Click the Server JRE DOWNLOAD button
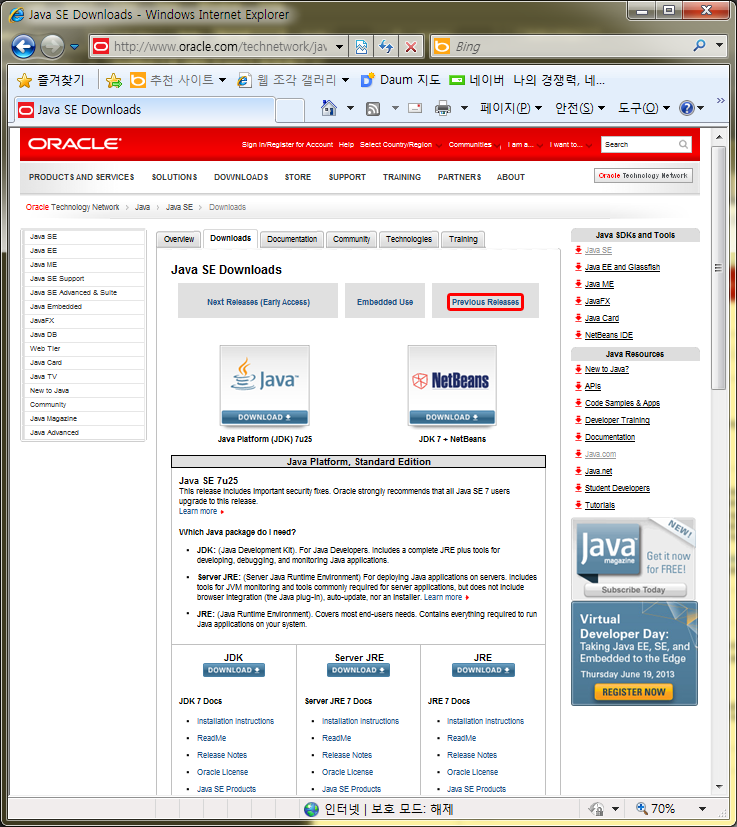Screen dimensions: 737x827 (358, 670)
